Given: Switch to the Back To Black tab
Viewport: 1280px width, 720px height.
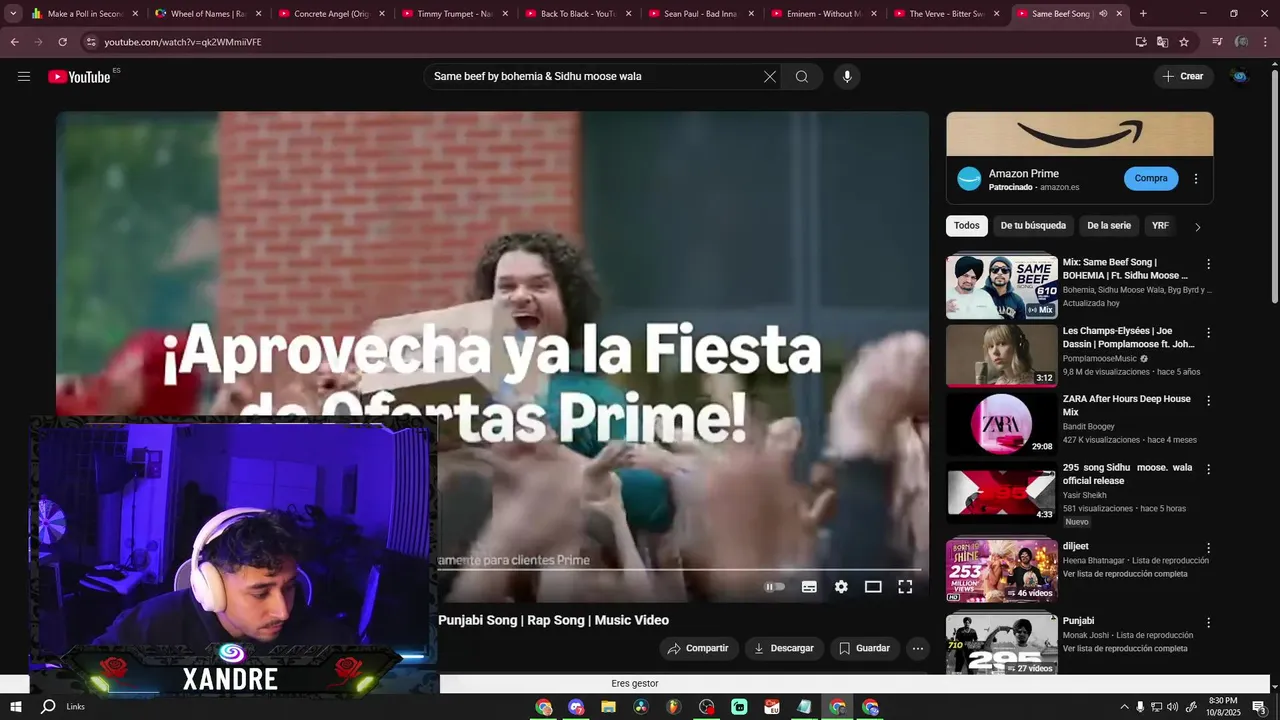Looking at the screenshot, I should pos(577,14).
